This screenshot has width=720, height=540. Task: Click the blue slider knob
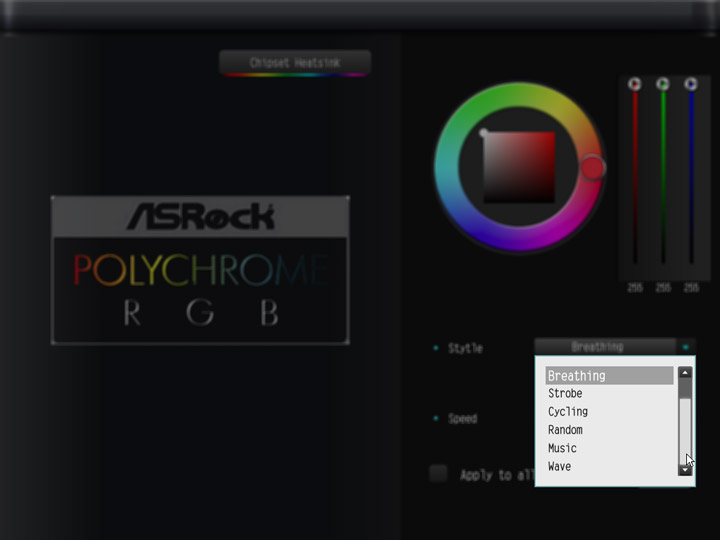(x=691, y=84)
